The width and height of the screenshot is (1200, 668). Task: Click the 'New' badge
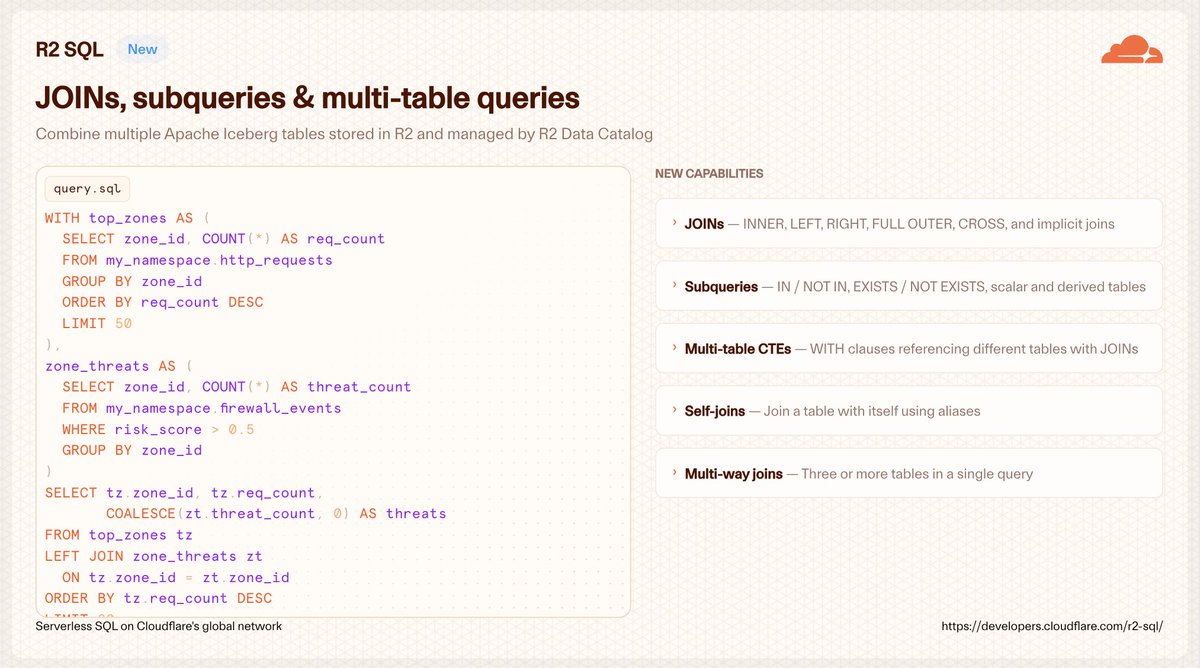[143, 49]
